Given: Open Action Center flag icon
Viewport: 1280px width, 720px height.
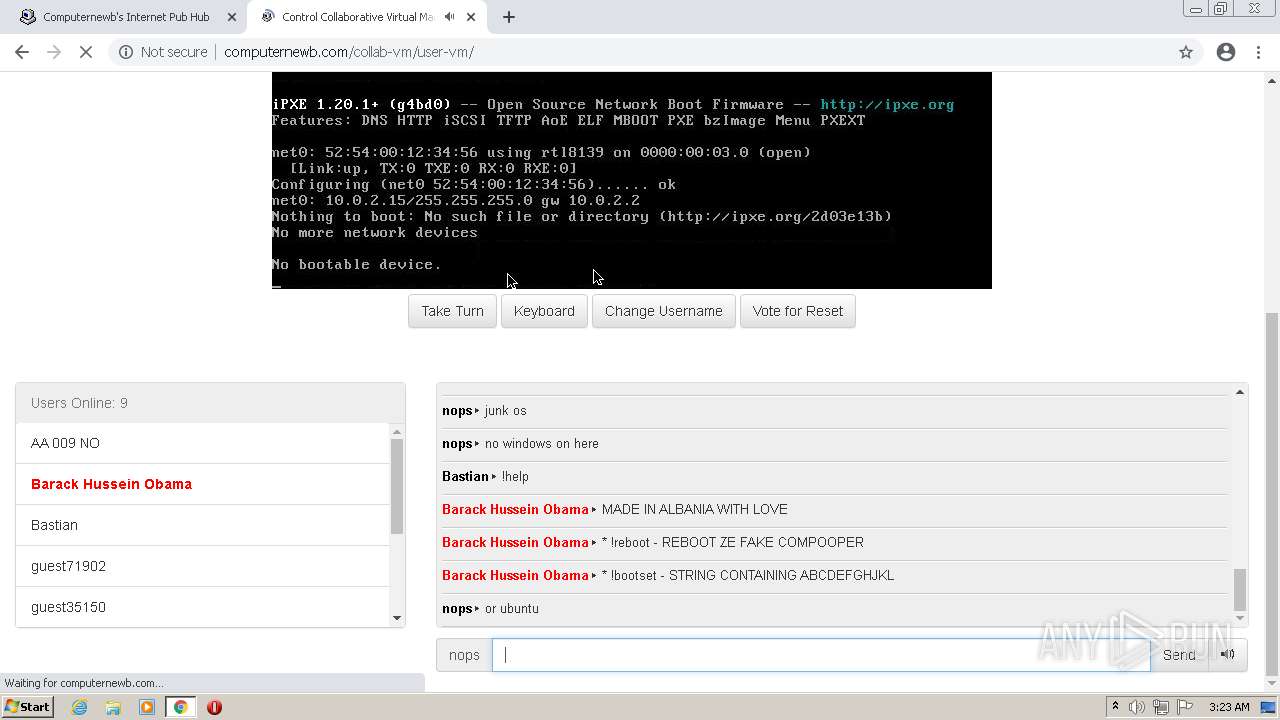Looking at the screenshot, I should [1183, 707].
